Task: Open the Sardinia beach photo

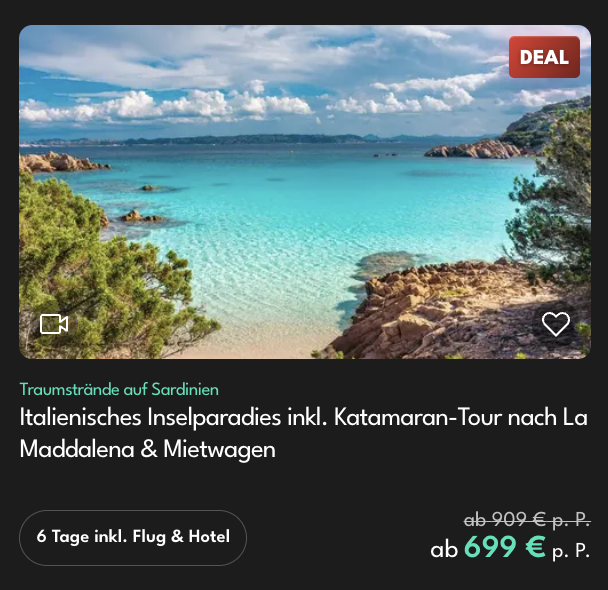Action: click(305, 192)
